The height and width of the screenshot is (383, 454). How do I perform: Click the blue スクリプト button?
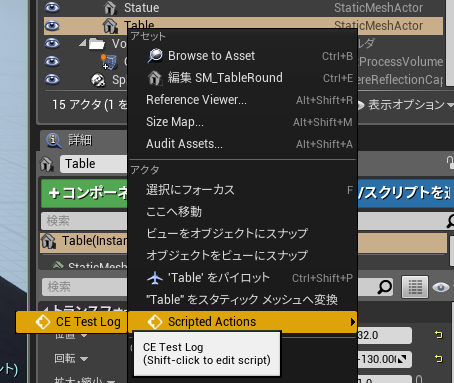pos(405,193)
